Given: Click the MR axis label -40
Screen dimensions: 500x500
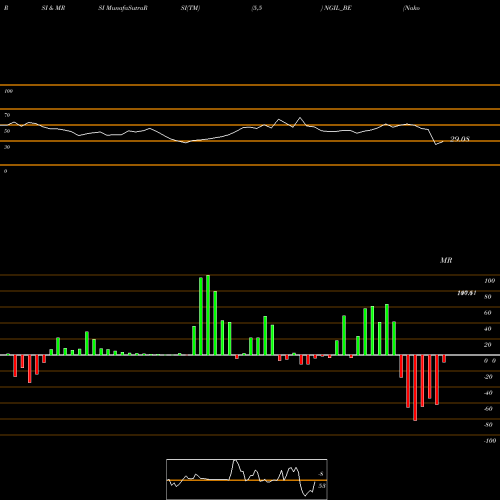Looking at the screenshot, I should 488,393.
